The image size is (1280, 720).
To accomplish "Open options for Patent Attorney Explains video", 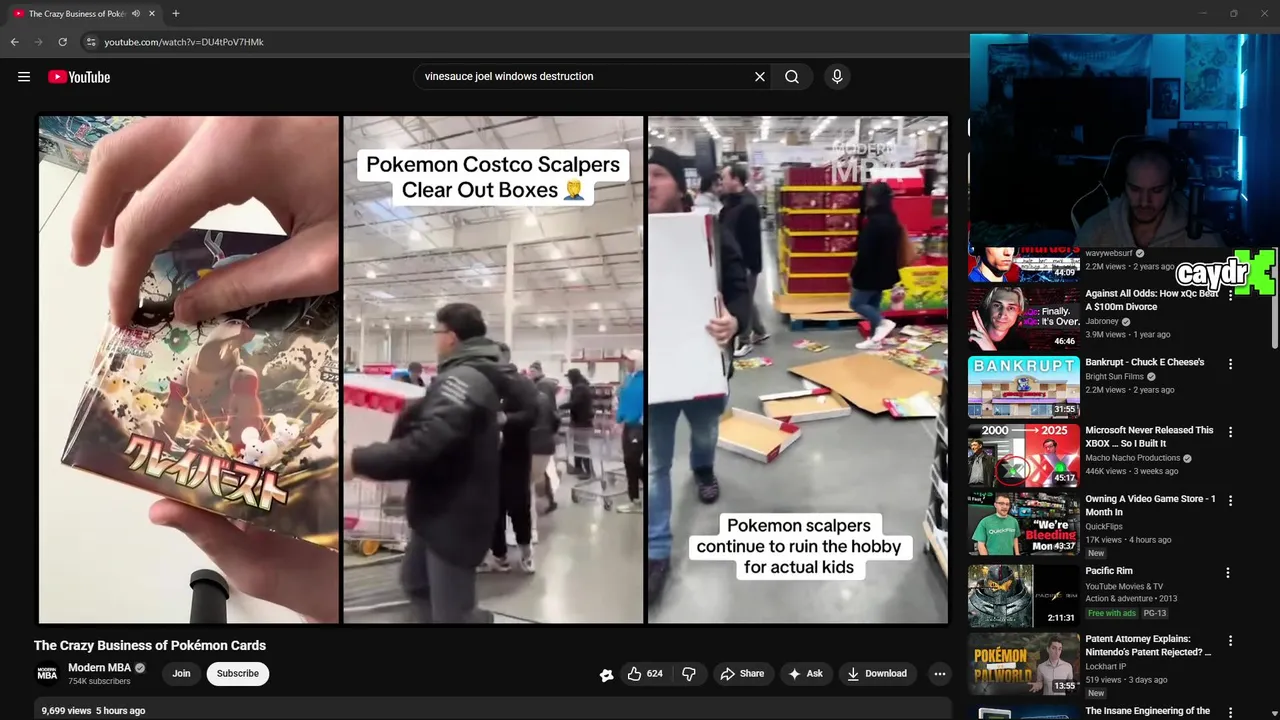I will [x=1230, y=641].
